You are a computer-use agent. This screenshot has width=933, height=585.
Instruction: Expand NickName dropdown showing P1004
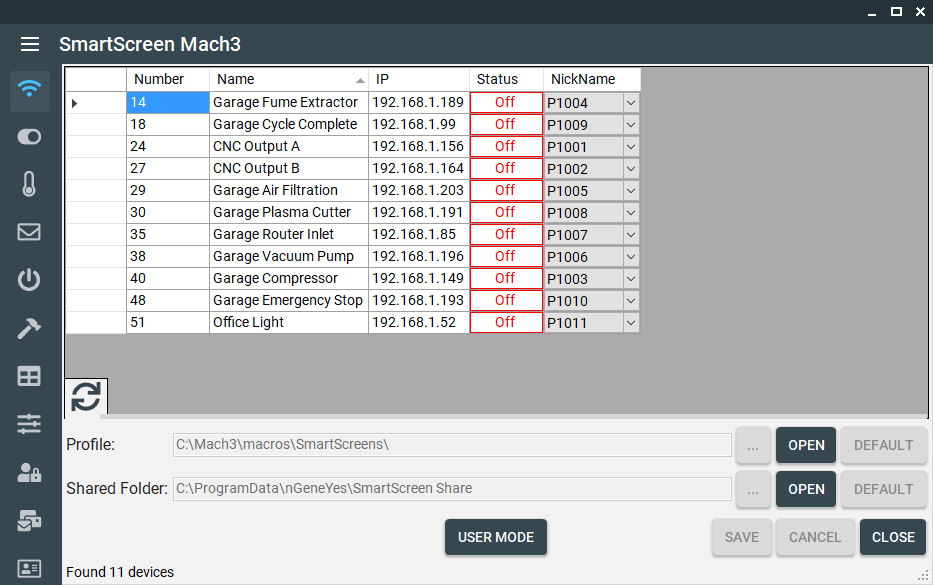(x=631, y=102)
